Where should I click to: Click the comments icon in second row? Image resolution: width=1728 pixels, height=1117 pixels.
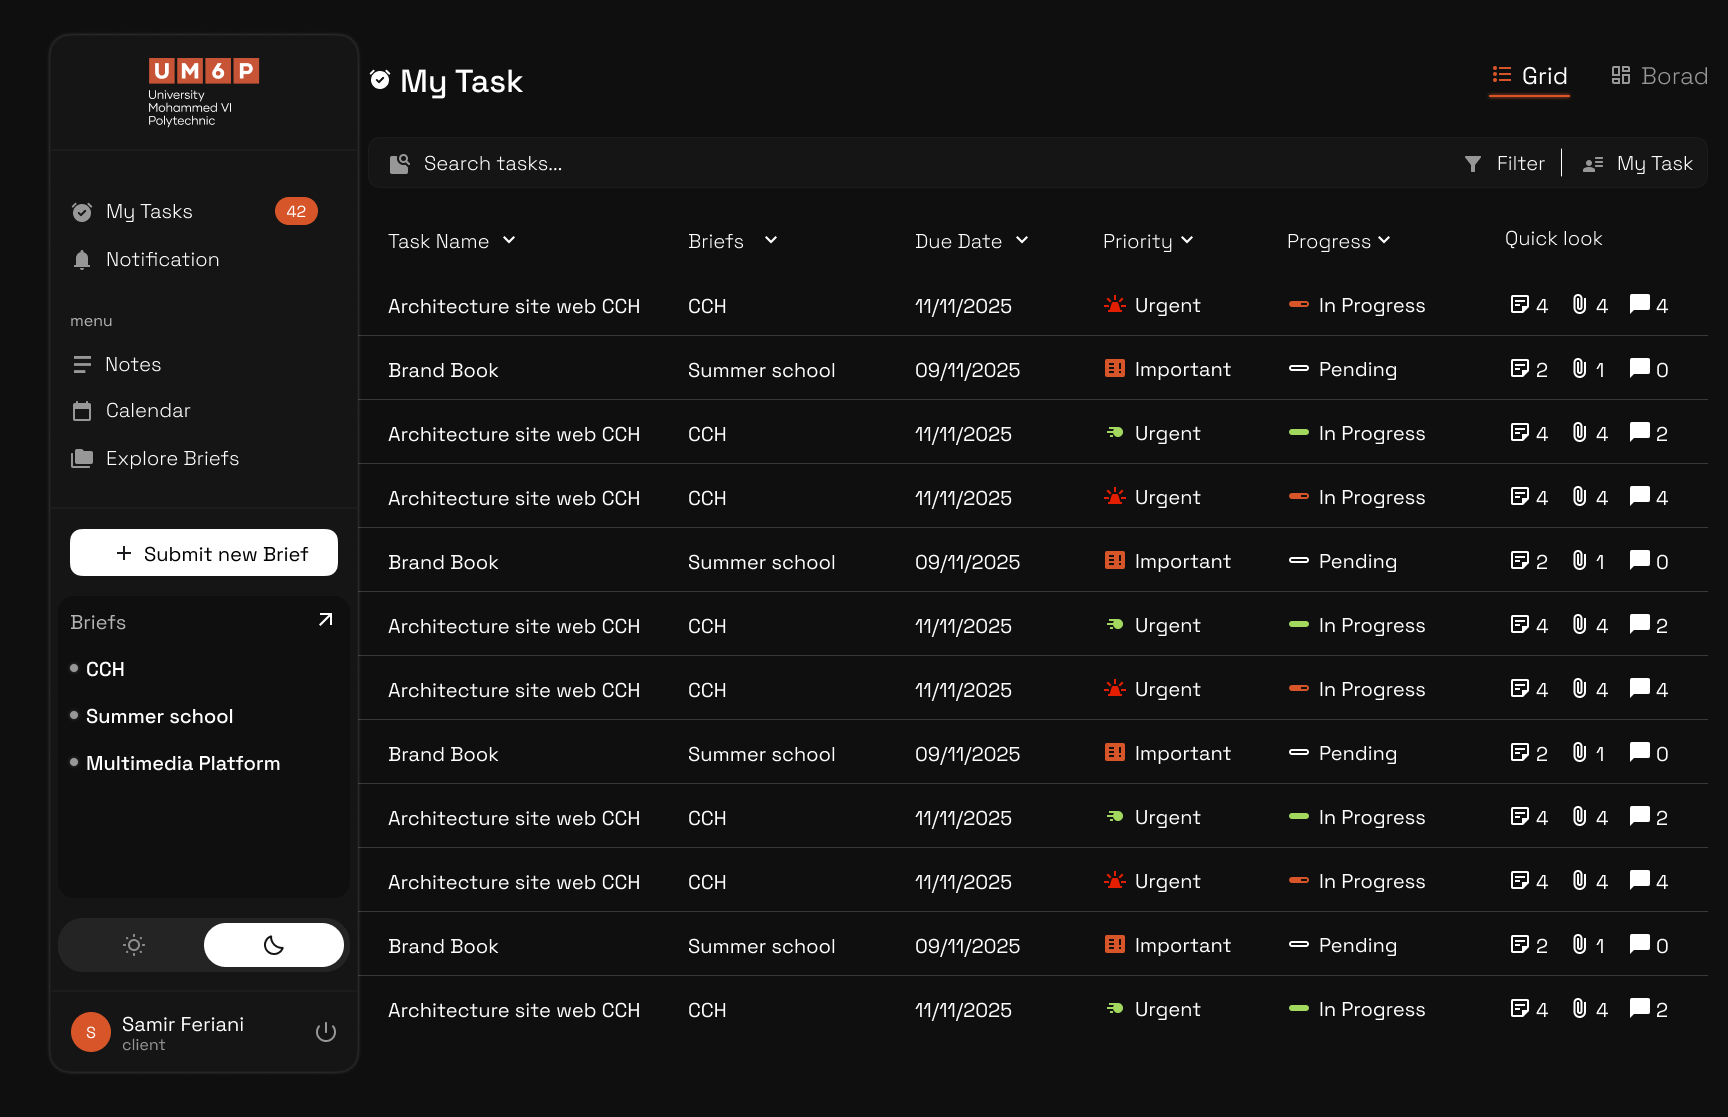pyautogui.click(x=1640, y=368)
